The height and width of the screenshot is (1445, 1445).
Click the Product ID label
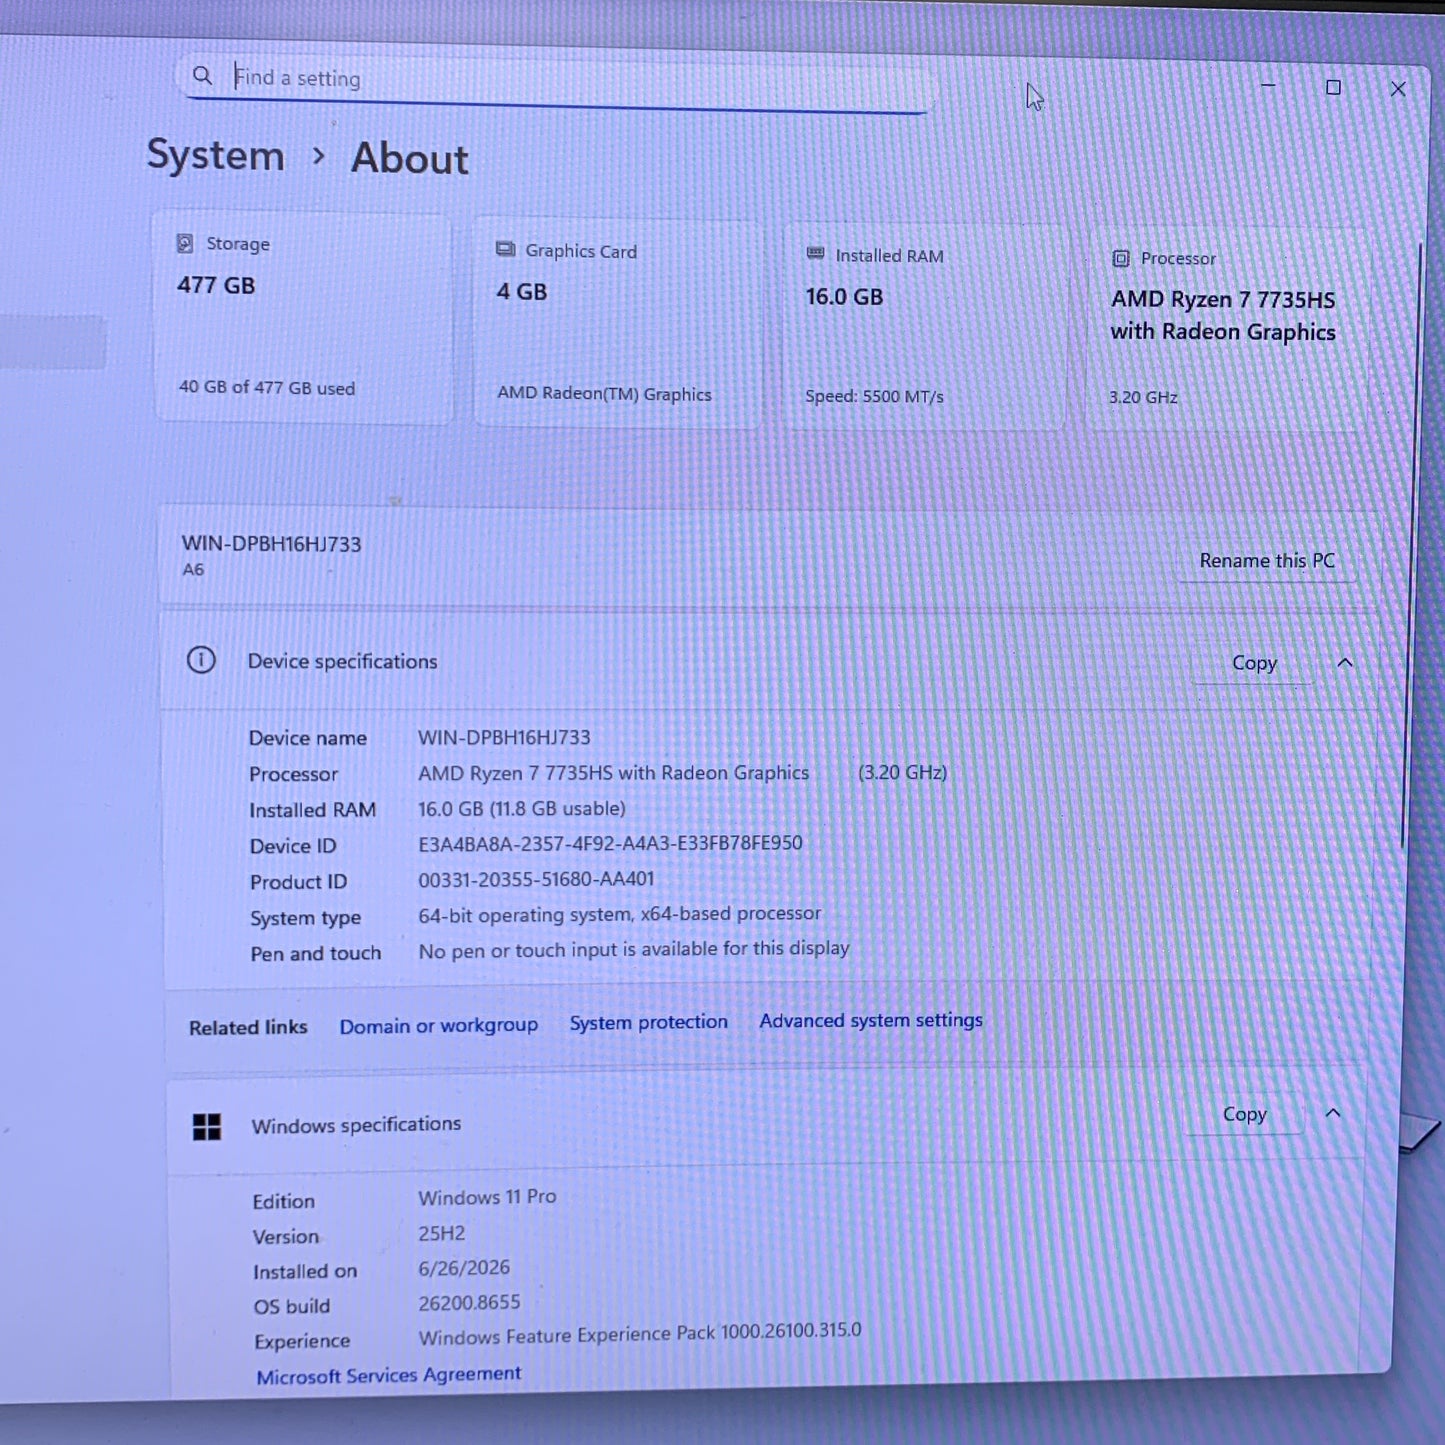[298, 882]
